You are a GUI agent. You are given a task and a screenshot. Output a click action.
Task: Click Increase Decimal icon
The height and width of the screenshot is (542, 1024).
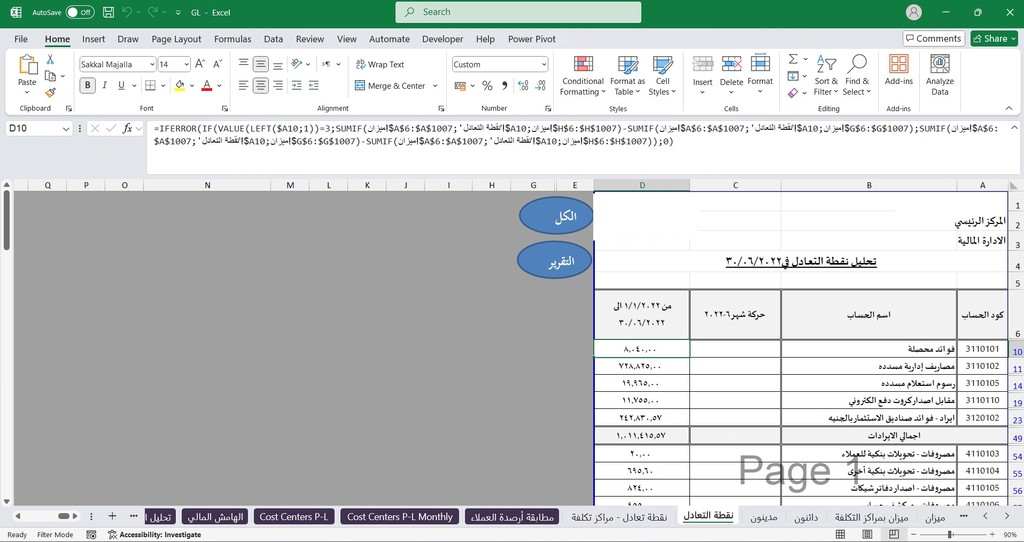tap(523, 86)
